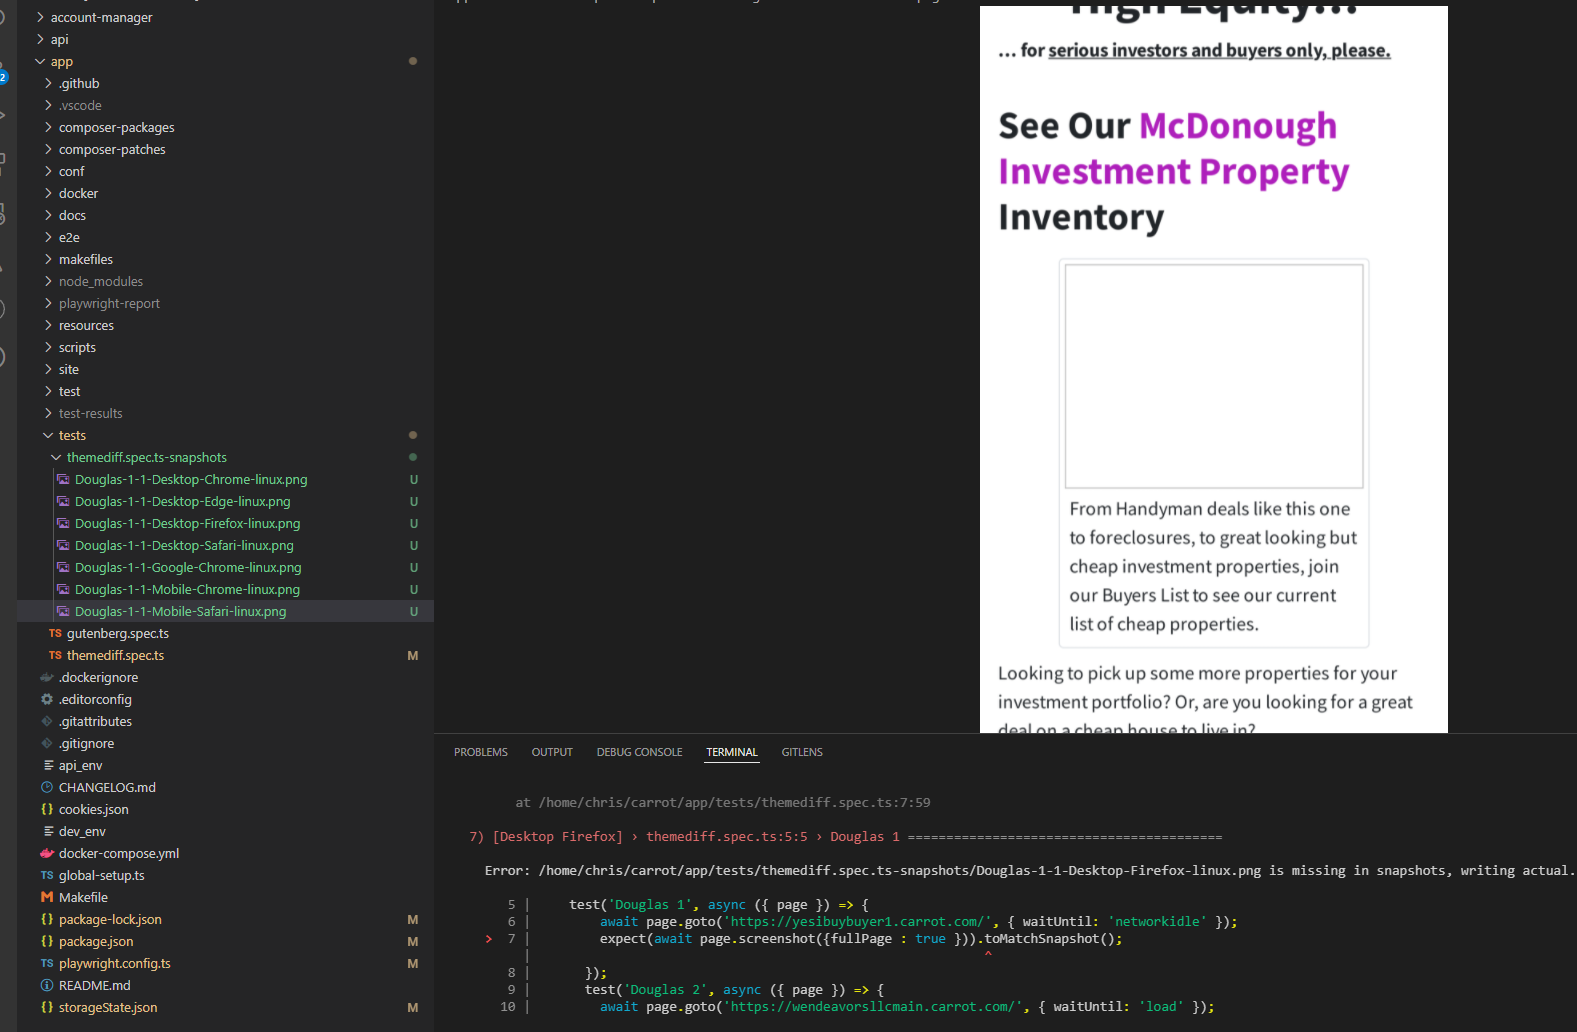
Task: Click image icon of Douglas-1-1-Mobile-Safari-linux.png
Action: pyautogui.click(x=63, y=611)
